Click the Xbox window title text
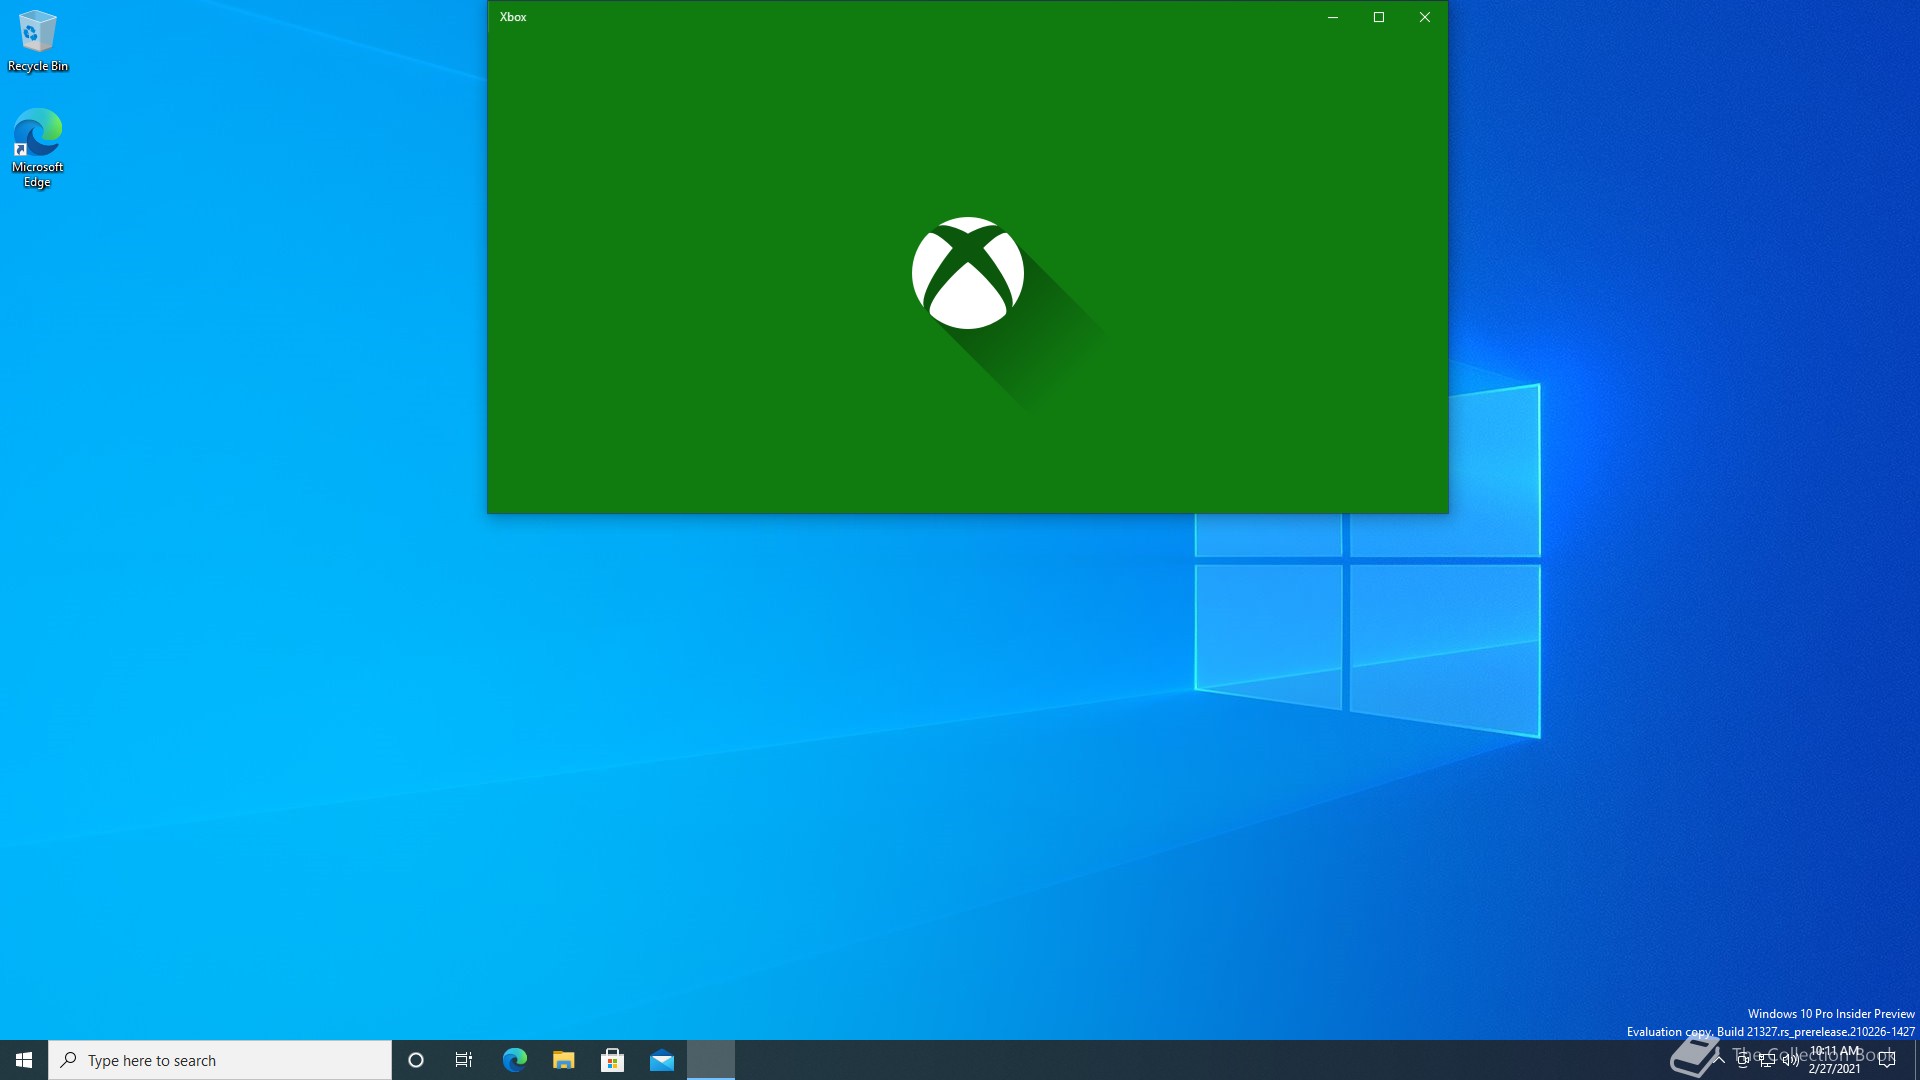Image resolution: width=1920 pixels, height=1080 pixels. [x=513, y=17]
